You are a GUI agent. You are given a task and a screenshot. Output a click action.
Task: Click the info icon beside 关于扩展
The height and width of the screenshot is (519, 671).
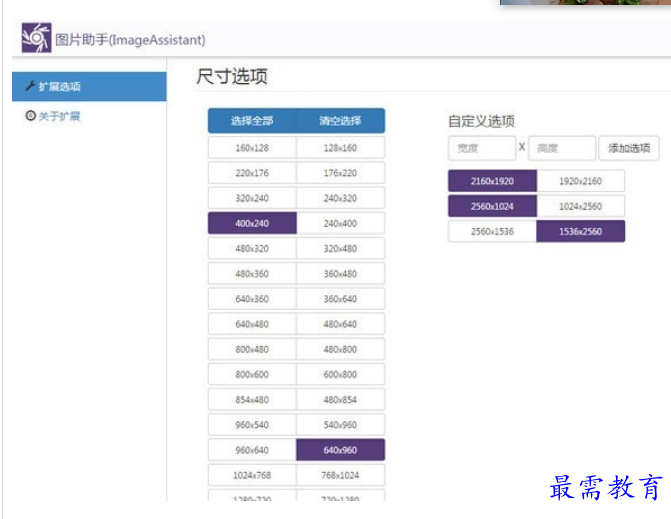click(30, 116)
